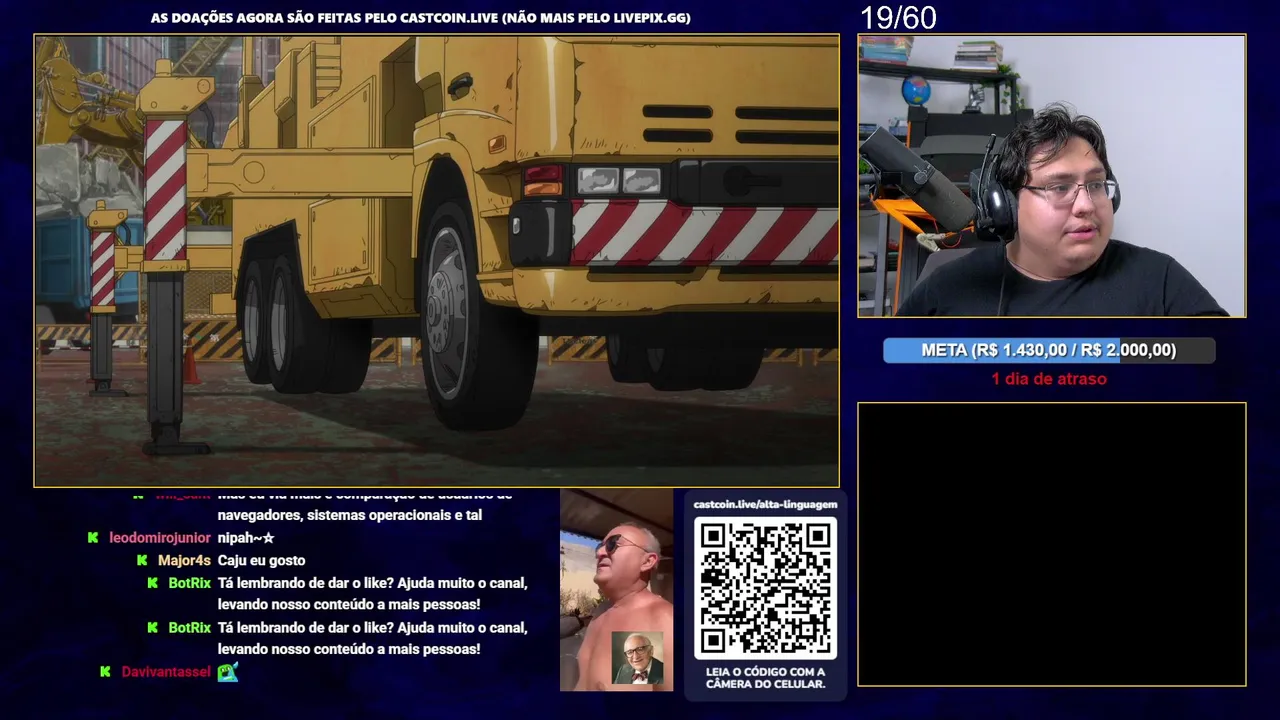Click username Major4s in chat

184,561
